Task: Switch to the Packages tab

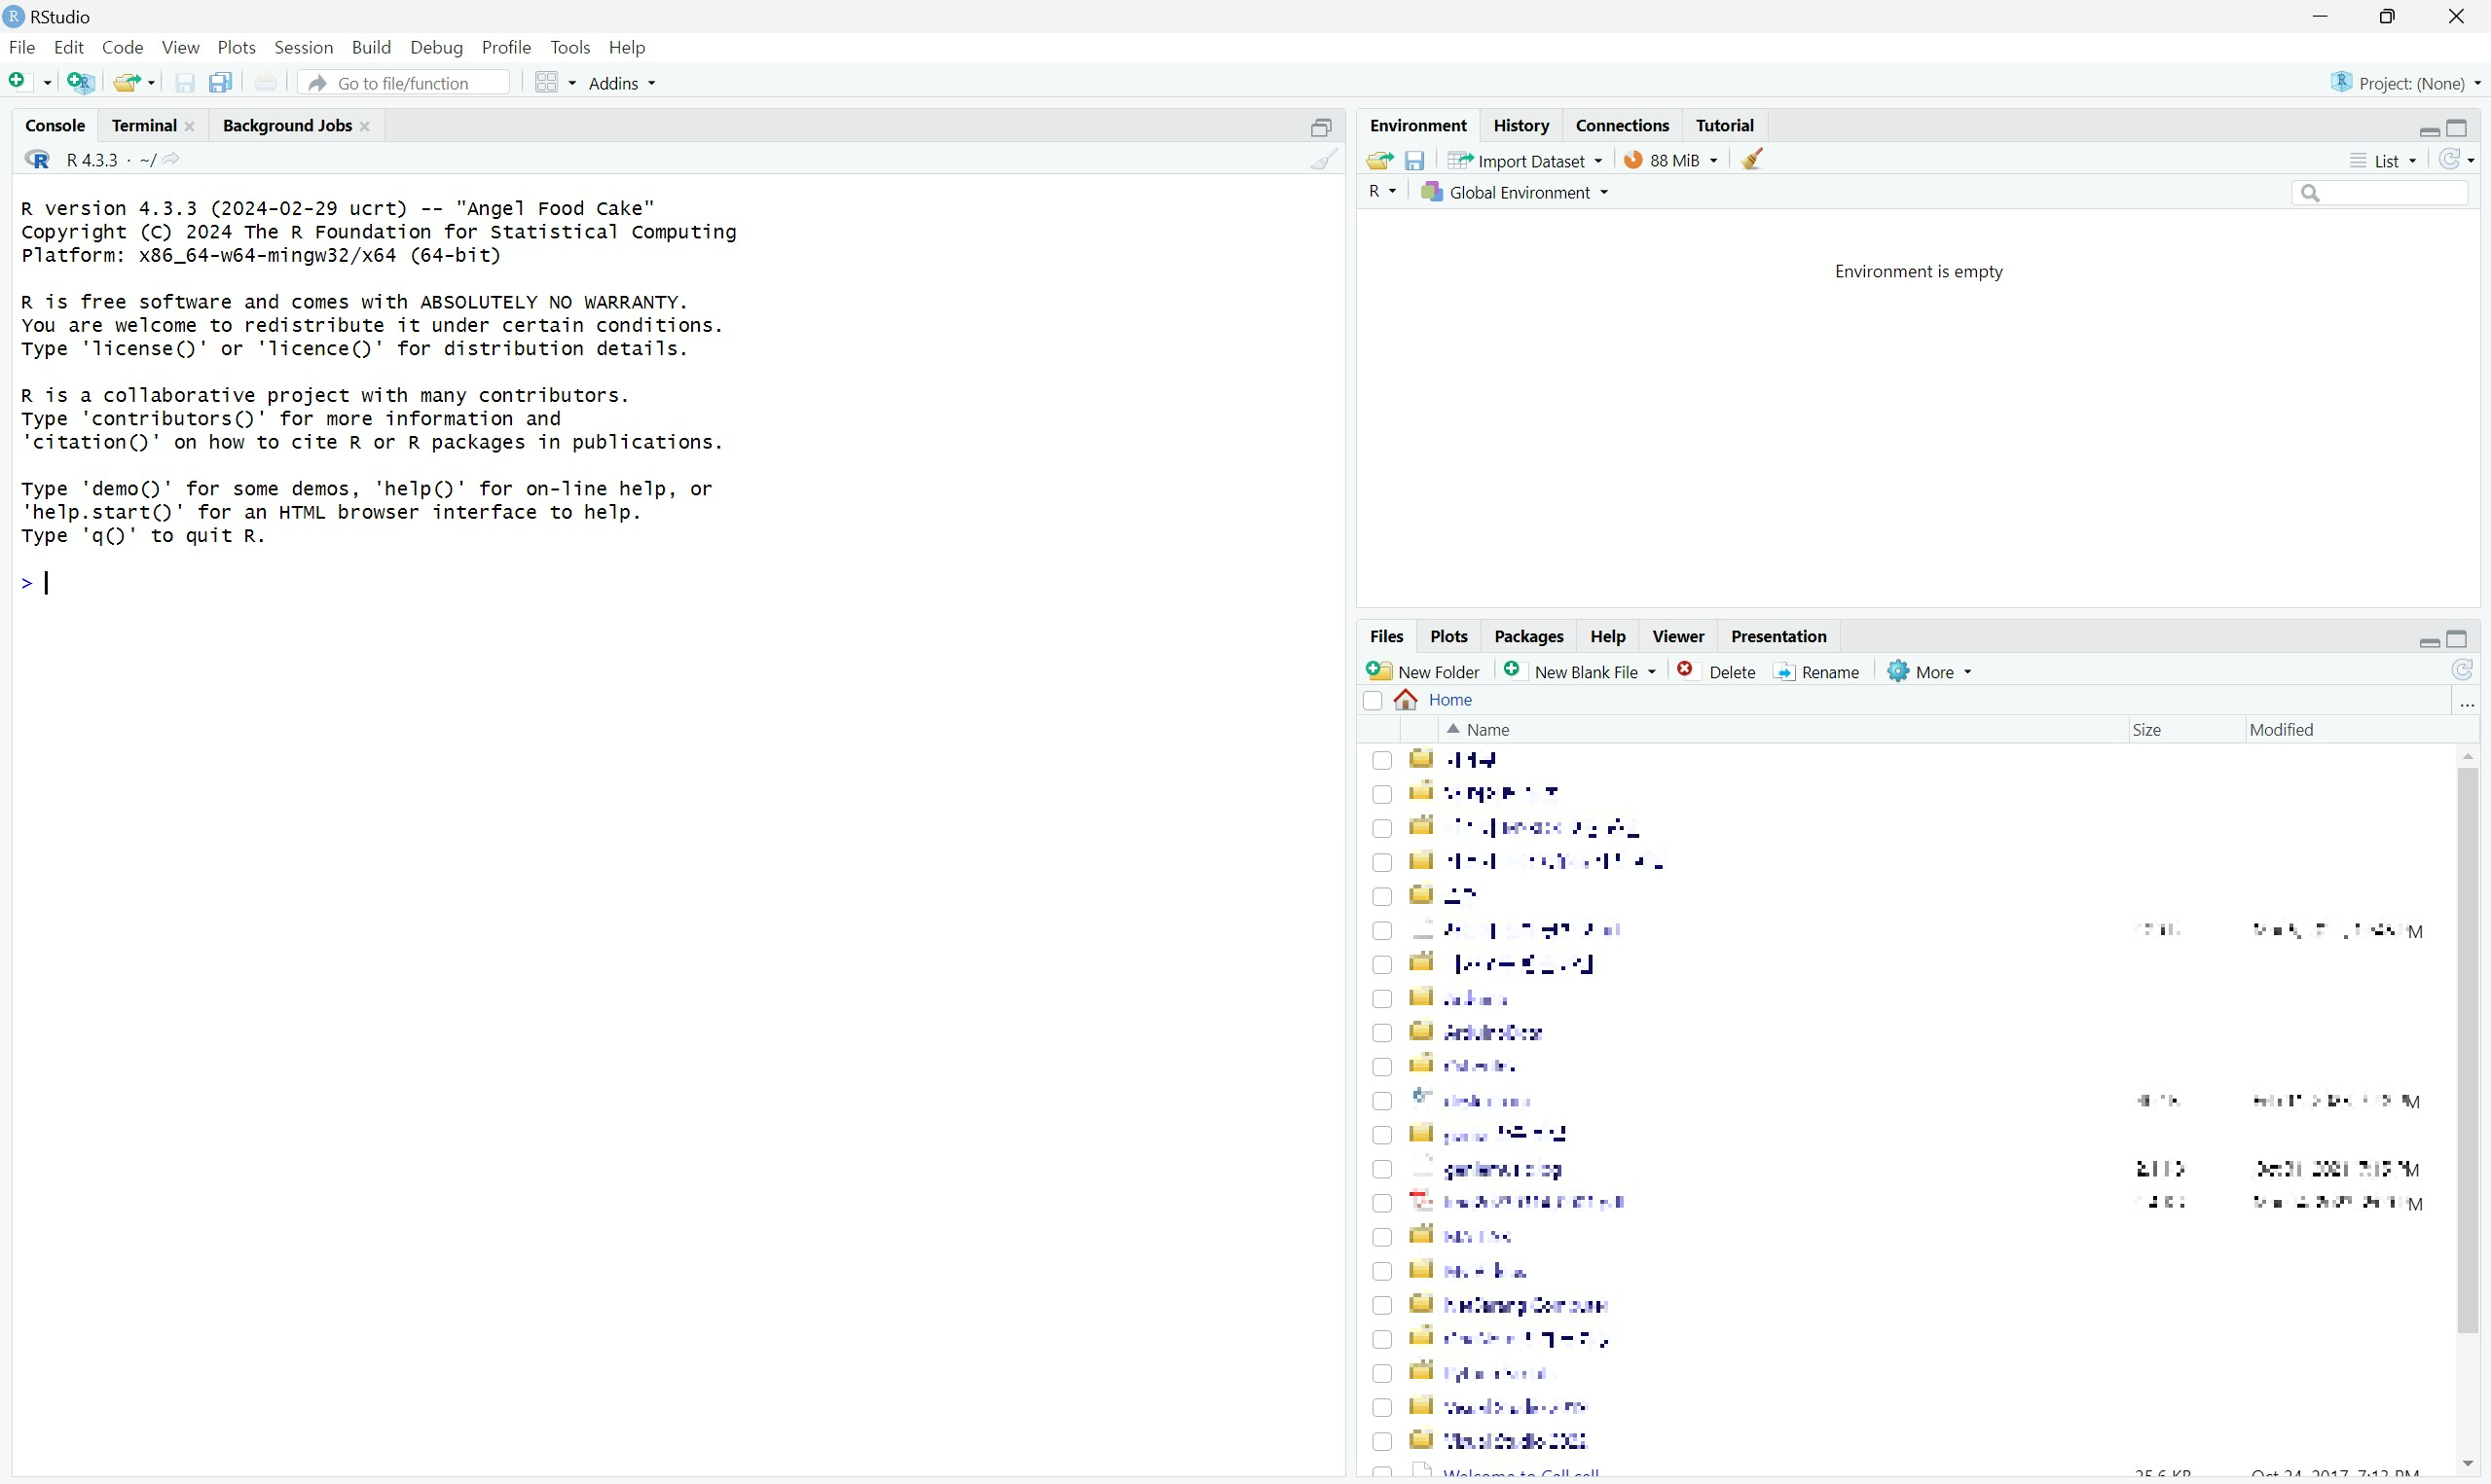Action: 1528,637
